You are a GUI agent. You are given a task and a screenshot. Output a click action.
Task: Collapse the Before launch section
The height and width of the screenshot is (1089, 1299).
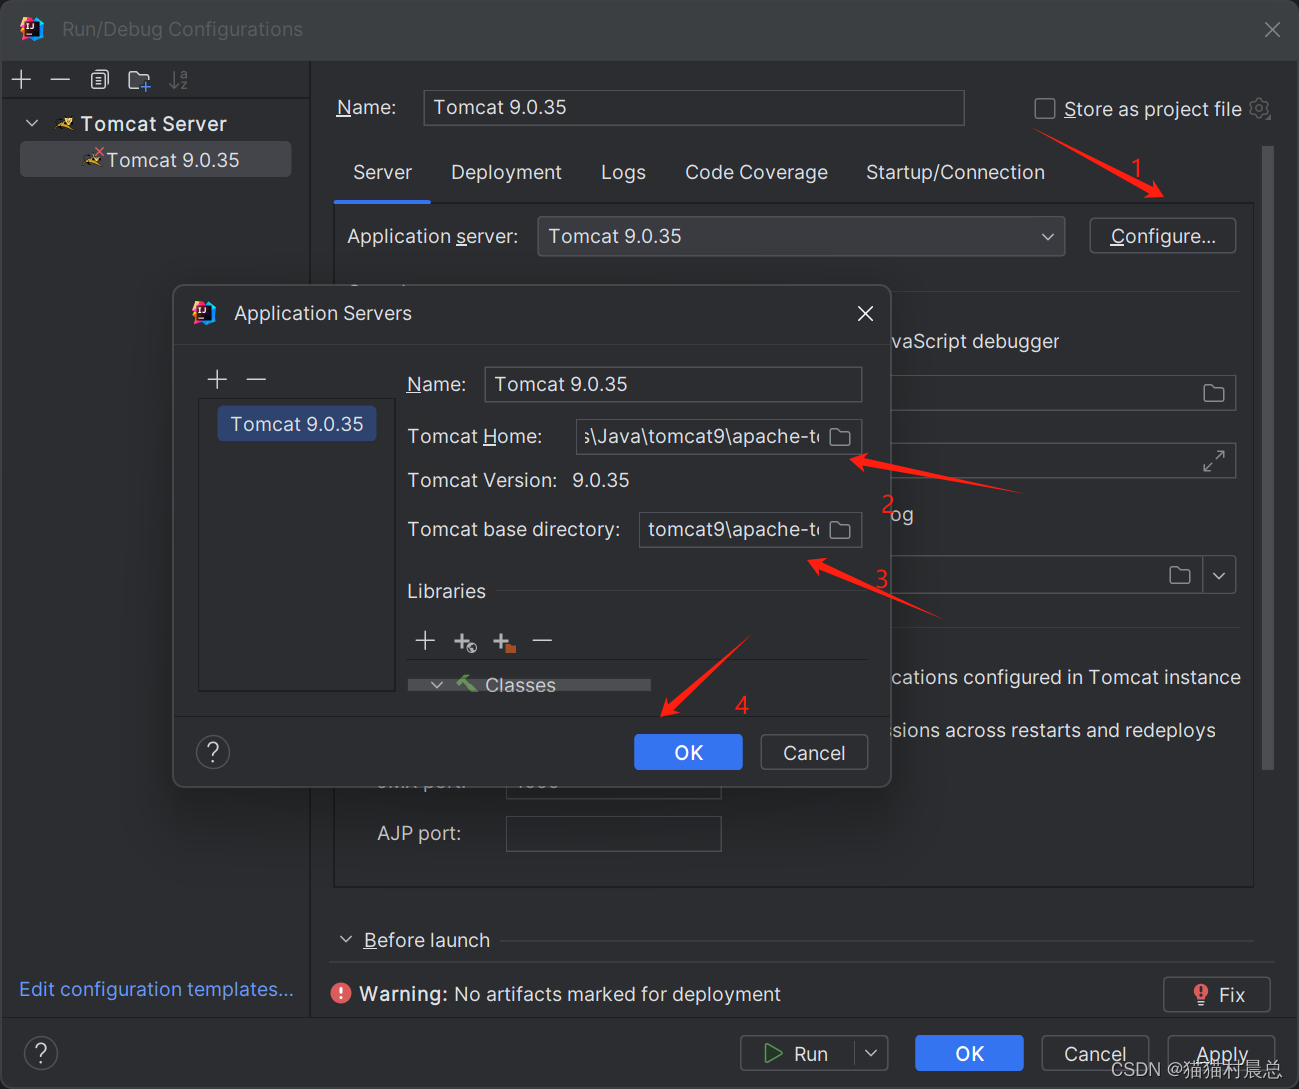pos(346,939)
